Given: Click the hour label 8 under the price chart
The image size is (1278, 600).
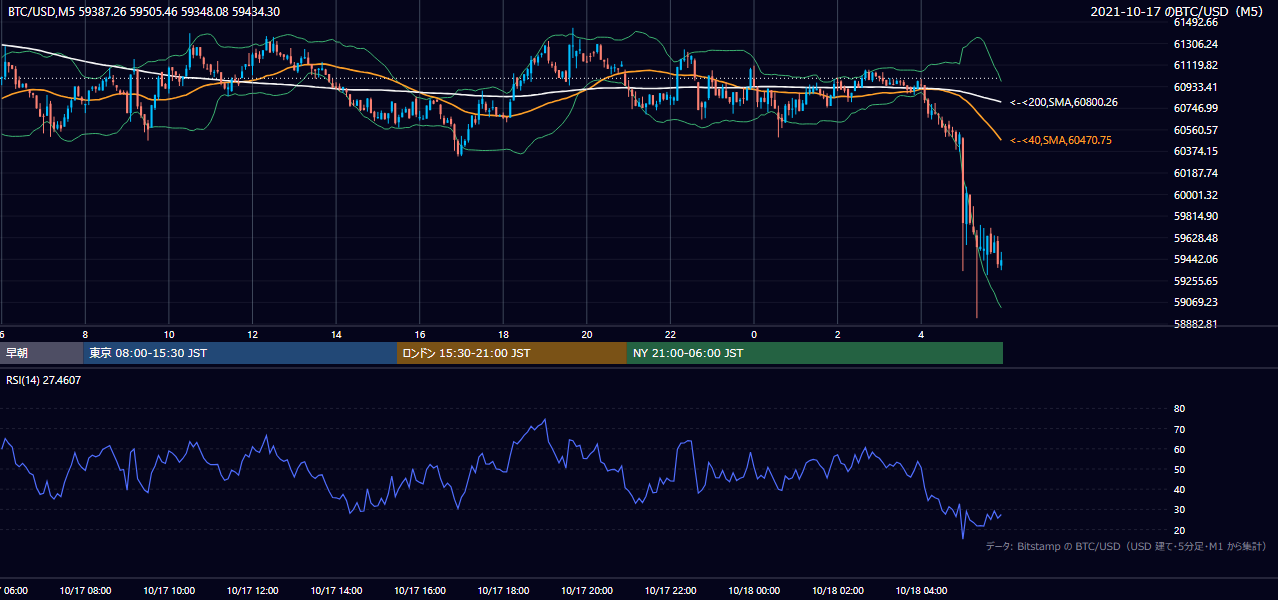Looking at the screenshot, I should point(85,334).
